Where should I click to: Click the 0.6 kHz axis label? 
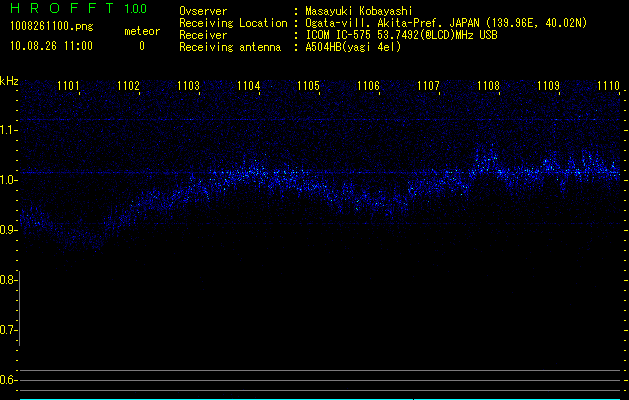coord(8,380)
